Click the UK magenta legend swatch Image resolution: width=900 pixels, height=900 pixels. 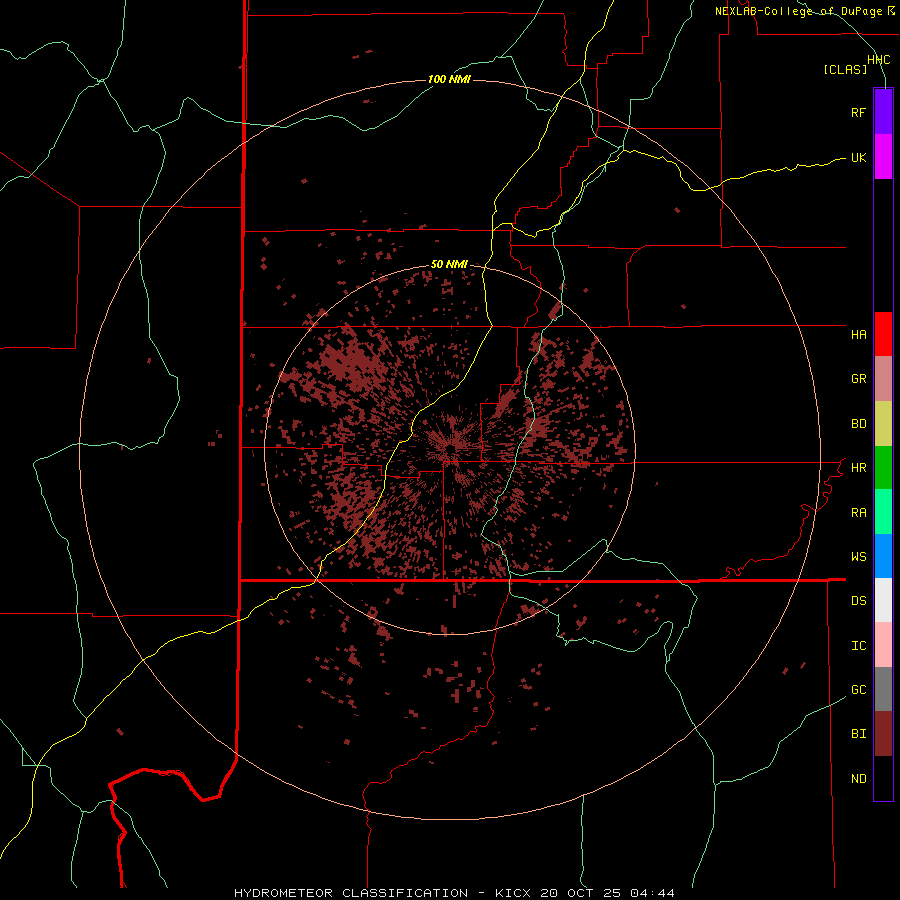pos(883,157)
